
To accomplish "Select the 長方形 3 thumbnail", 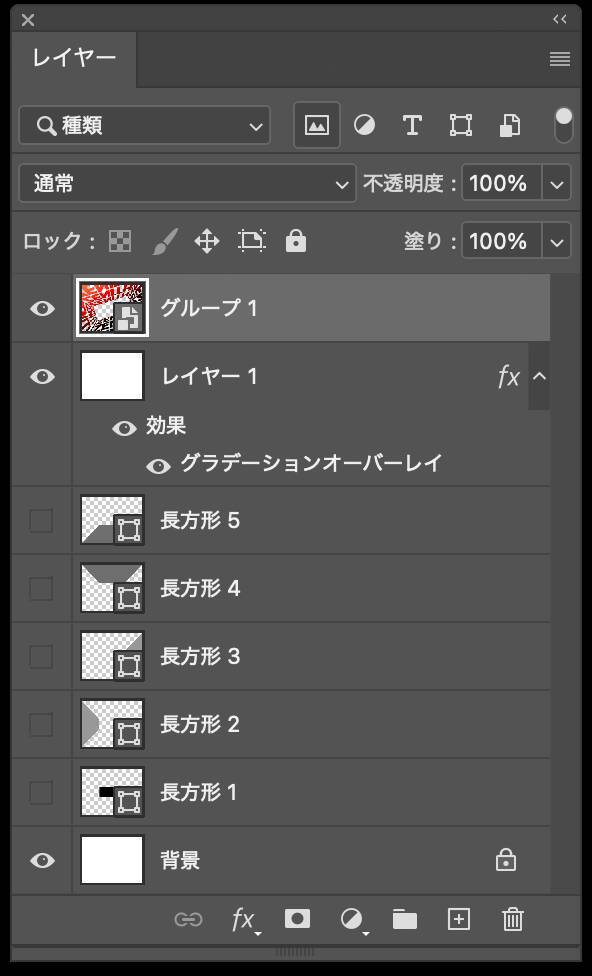I will [112, 656].
